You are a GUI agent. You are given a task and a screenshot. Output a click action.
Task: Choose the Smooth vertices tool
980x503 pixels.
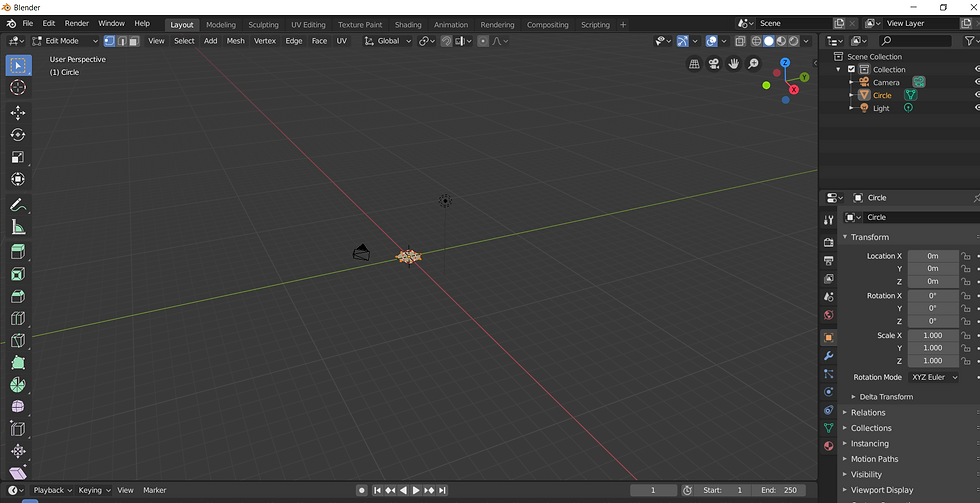pos(18,407)
